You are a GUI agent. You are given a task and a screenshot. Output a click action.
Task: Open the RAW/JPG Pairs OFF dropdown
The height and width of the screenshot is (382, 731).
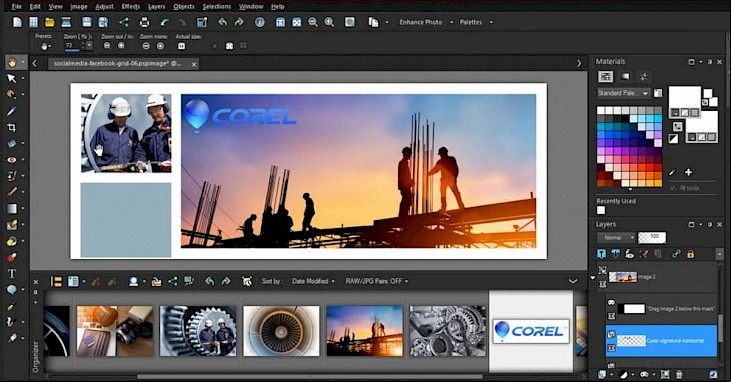tap(377, 281)
